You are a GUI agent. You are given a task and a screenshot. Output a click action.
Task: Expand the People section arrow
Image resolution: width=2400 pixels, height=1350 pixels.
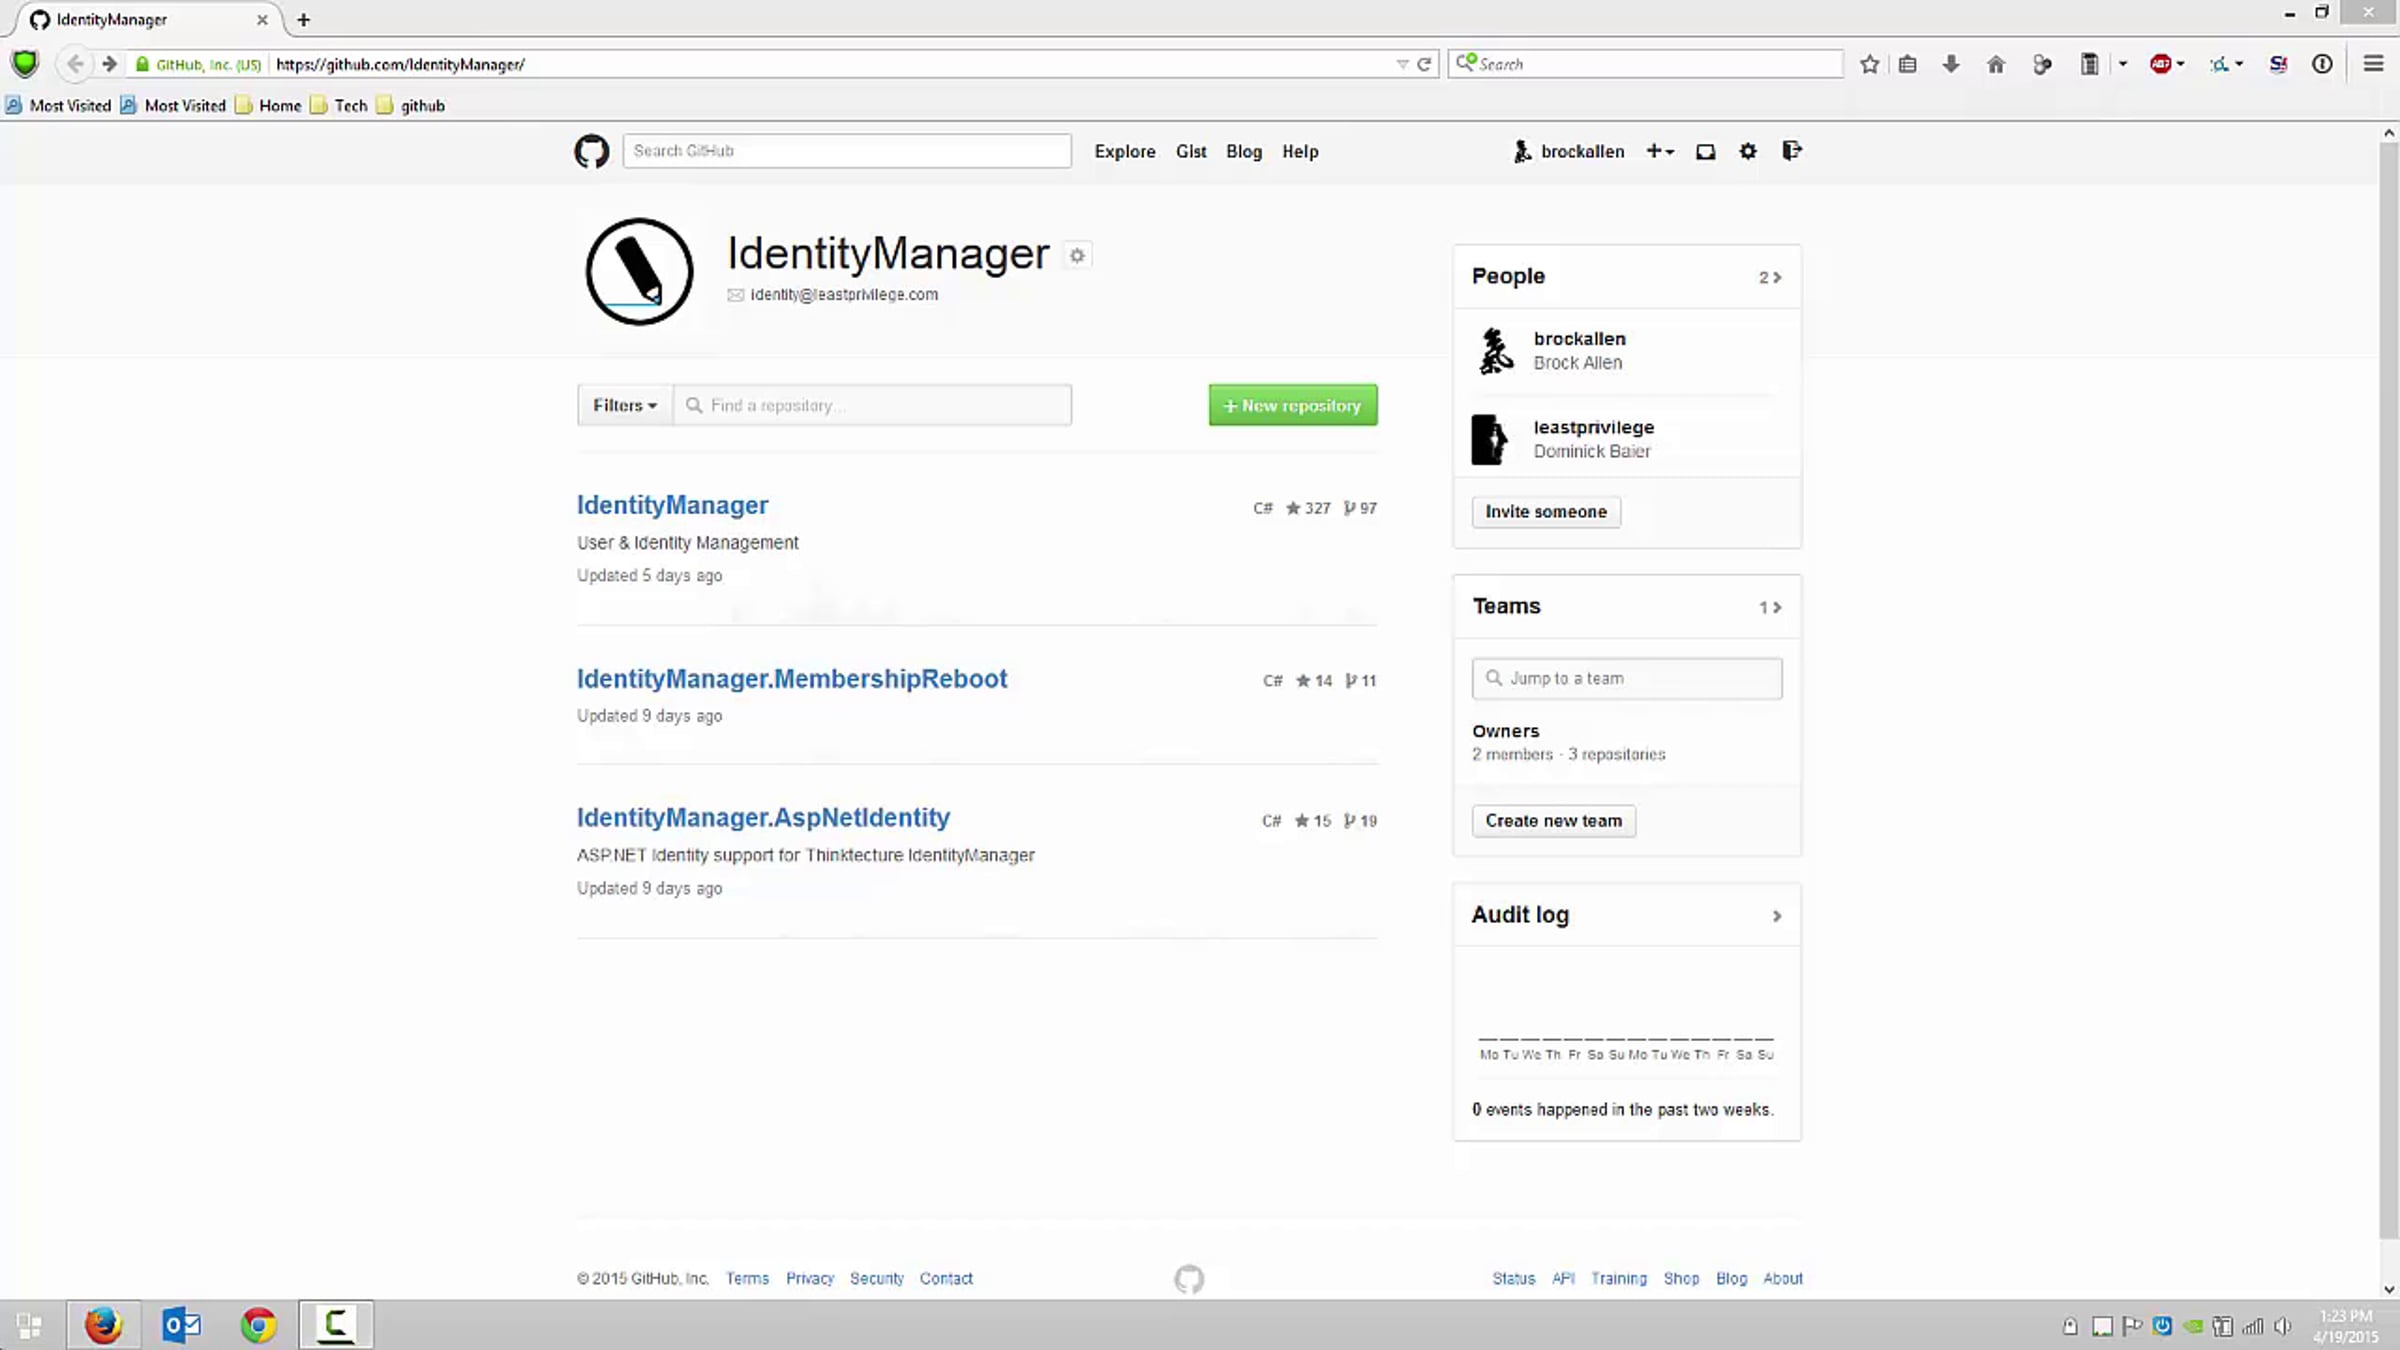coord(1770,278)
